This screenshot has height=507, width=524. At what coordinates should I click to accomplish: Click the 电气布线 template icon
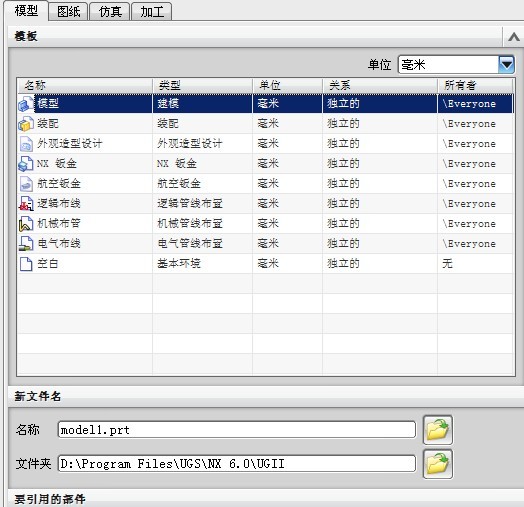point(26,244)
